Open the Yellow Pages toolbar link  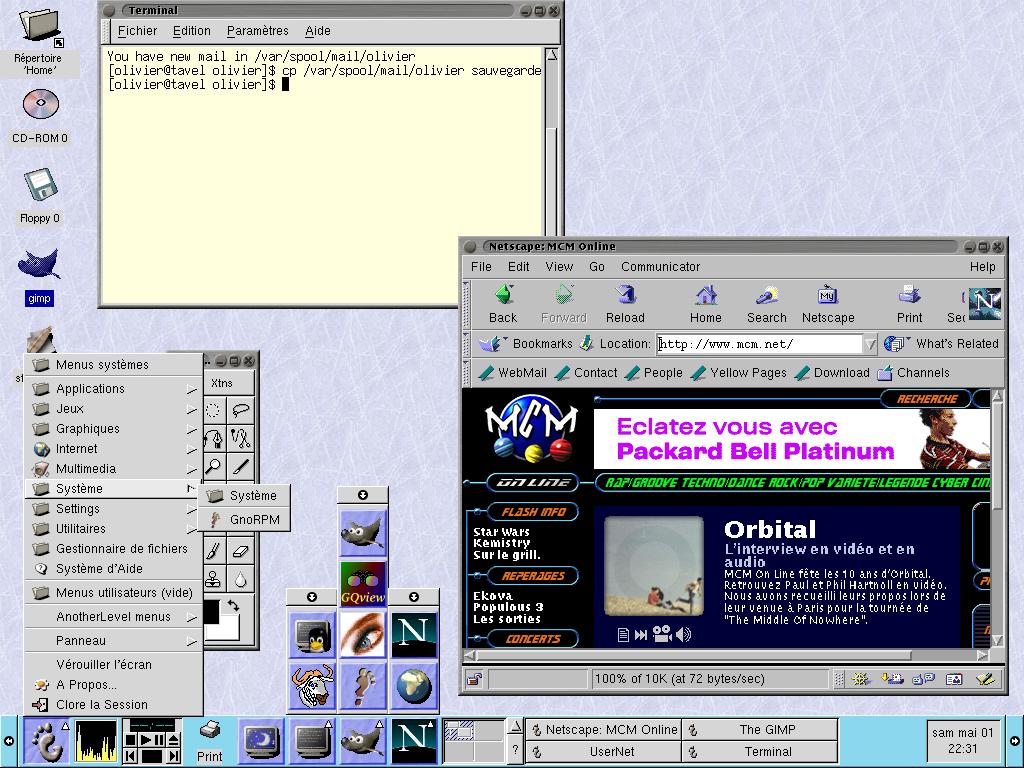tap(739, 373)
